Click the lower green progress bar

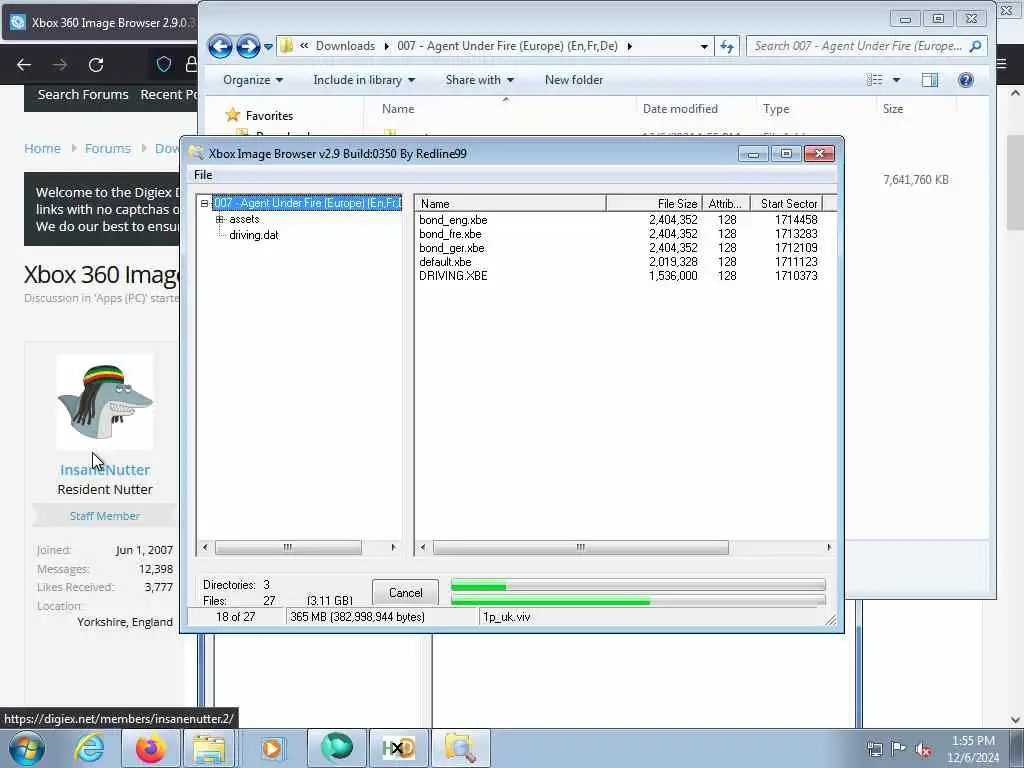[x=638, y=601]
